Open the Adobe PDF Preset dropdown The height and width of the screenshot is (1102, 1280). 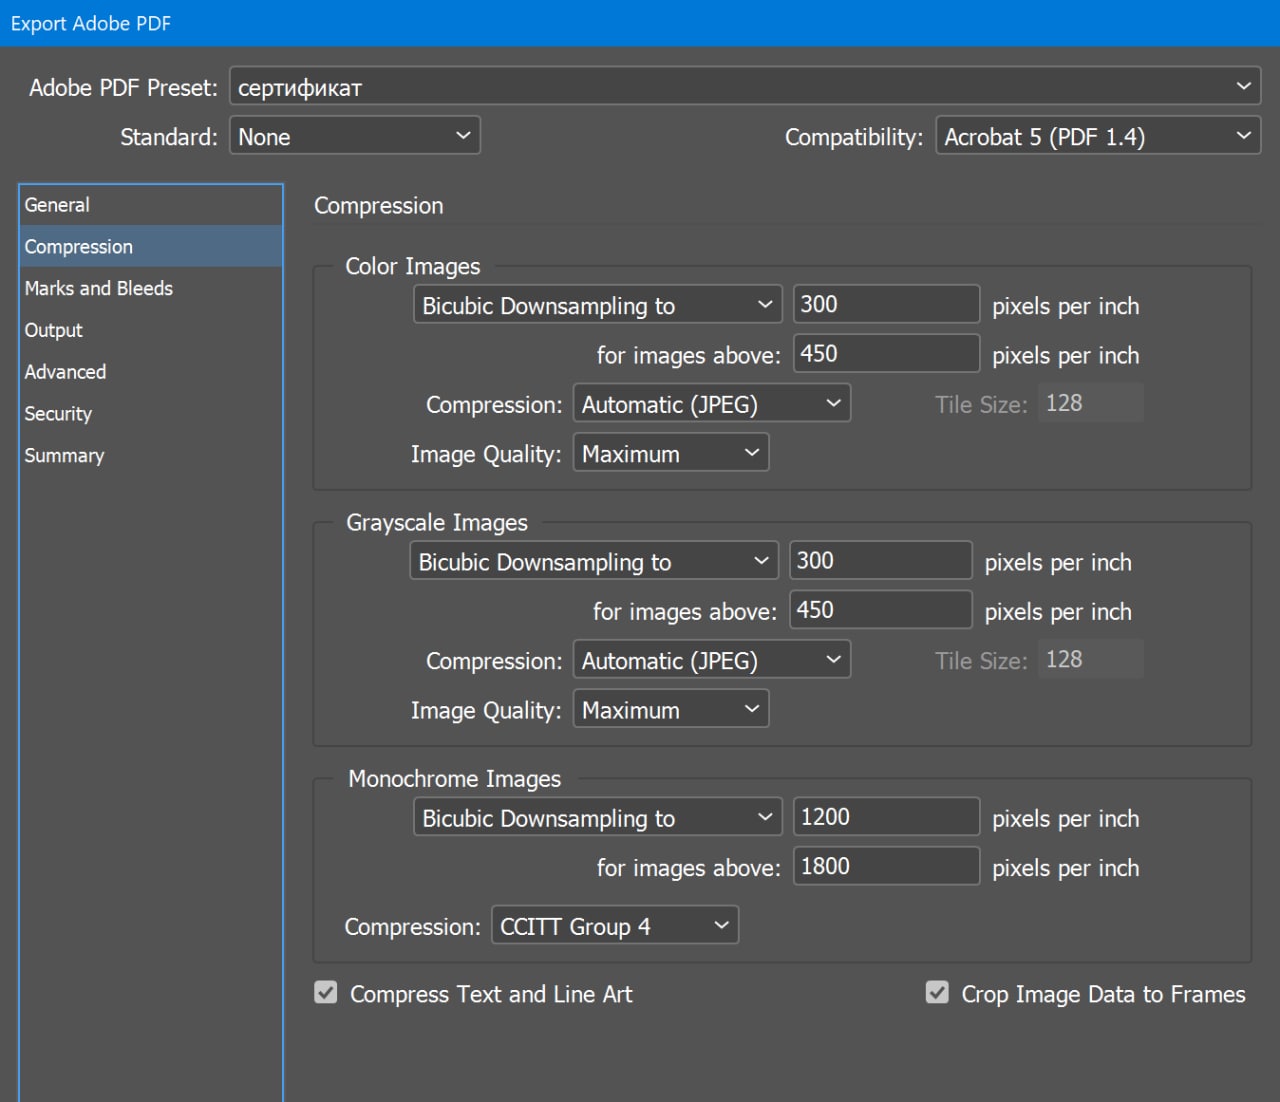pyautogui.click(x=744, y=87)
